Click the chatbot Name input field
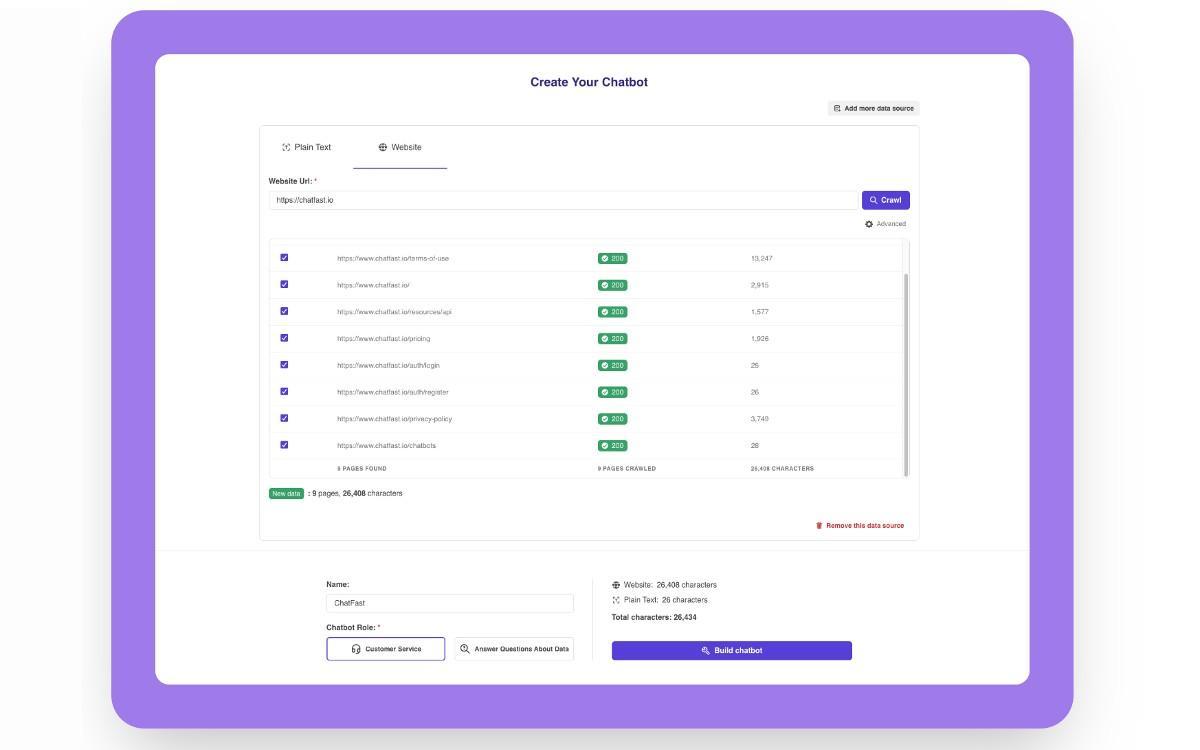The width and height of the screenshot is (1200, 750). (449, 602)
